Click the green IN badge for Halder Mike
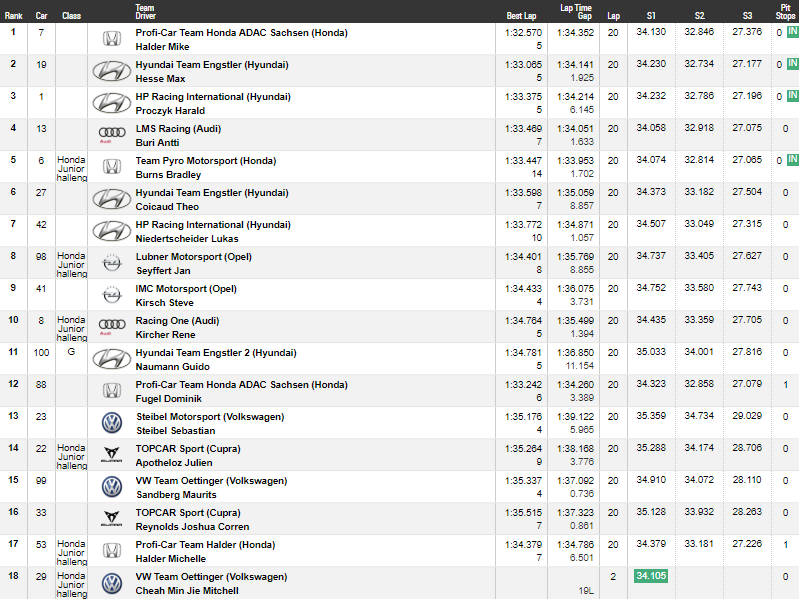 click(793, 32)
